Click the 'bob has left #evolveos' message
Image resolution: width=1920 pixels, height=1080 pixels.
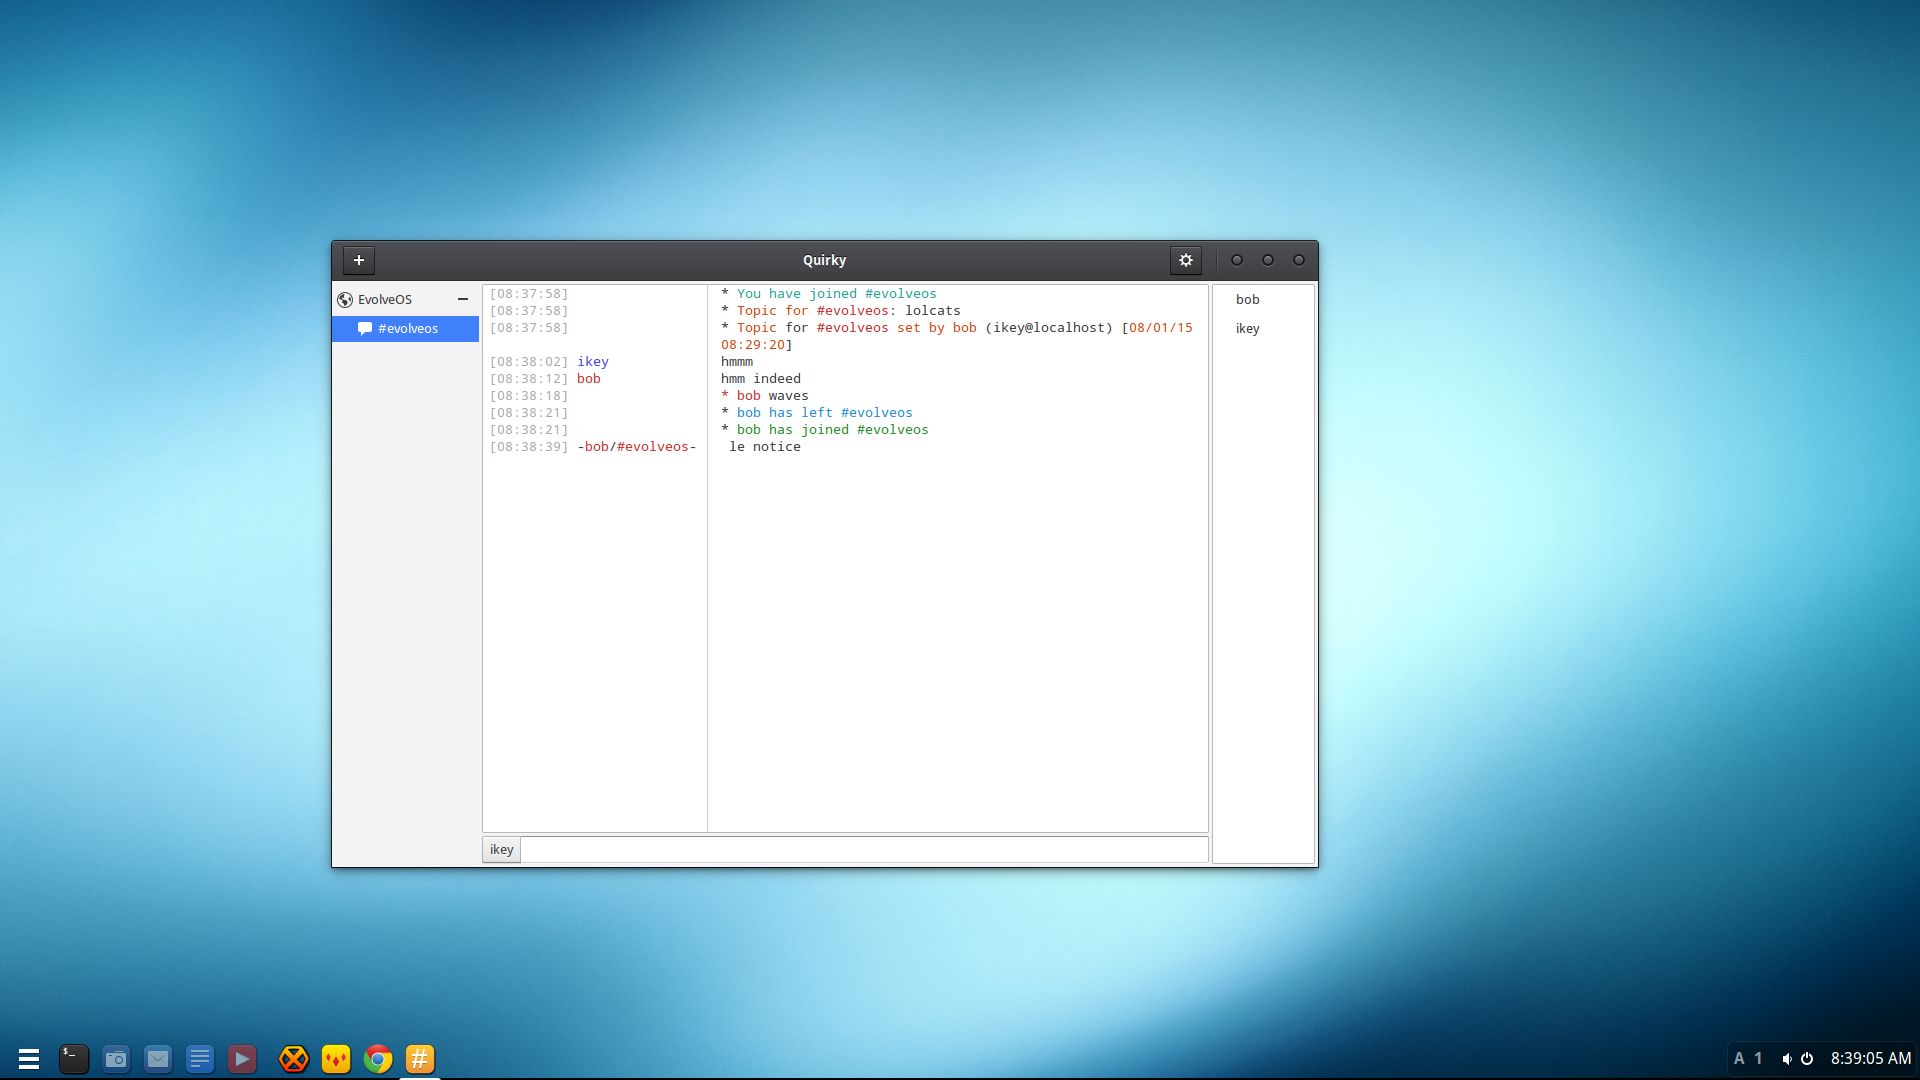coord(817,413)
